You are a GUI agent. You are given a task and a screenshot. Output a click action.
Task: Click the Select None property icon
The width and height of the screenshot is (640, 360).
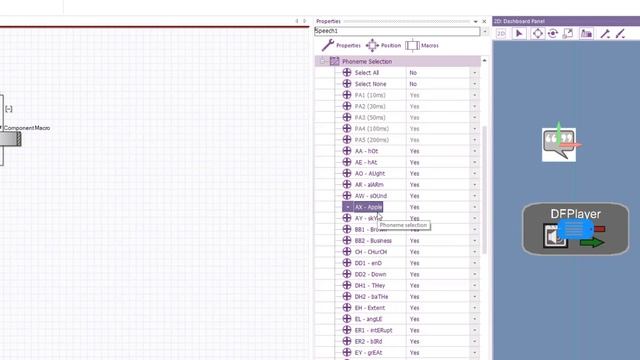point(347,84)
